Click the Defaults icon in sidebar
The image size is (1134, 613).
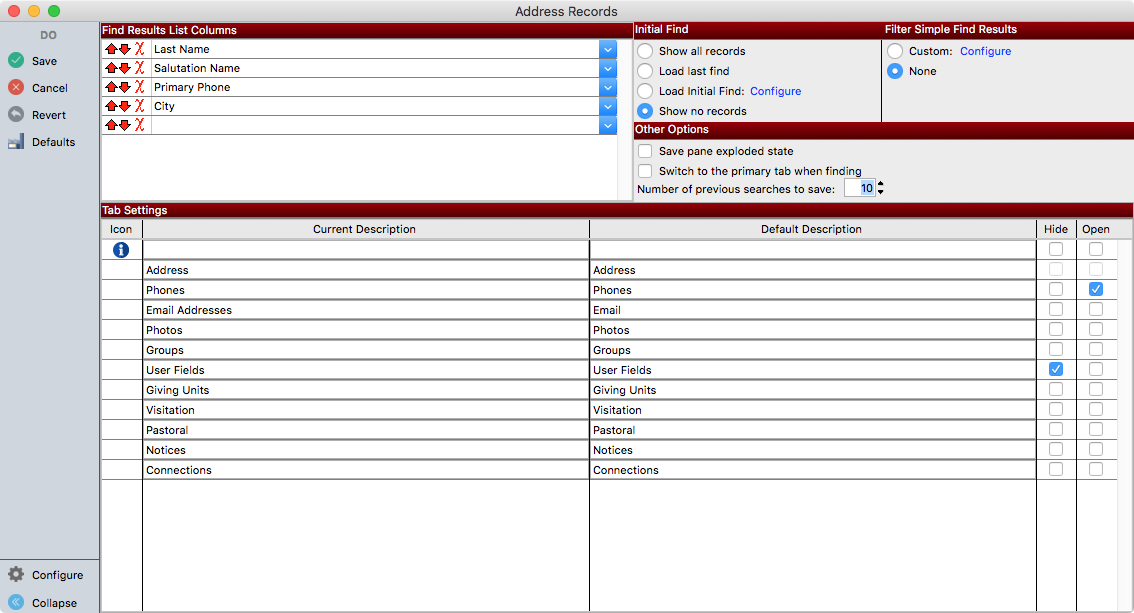pyautogui.click(x=16, y=142)
